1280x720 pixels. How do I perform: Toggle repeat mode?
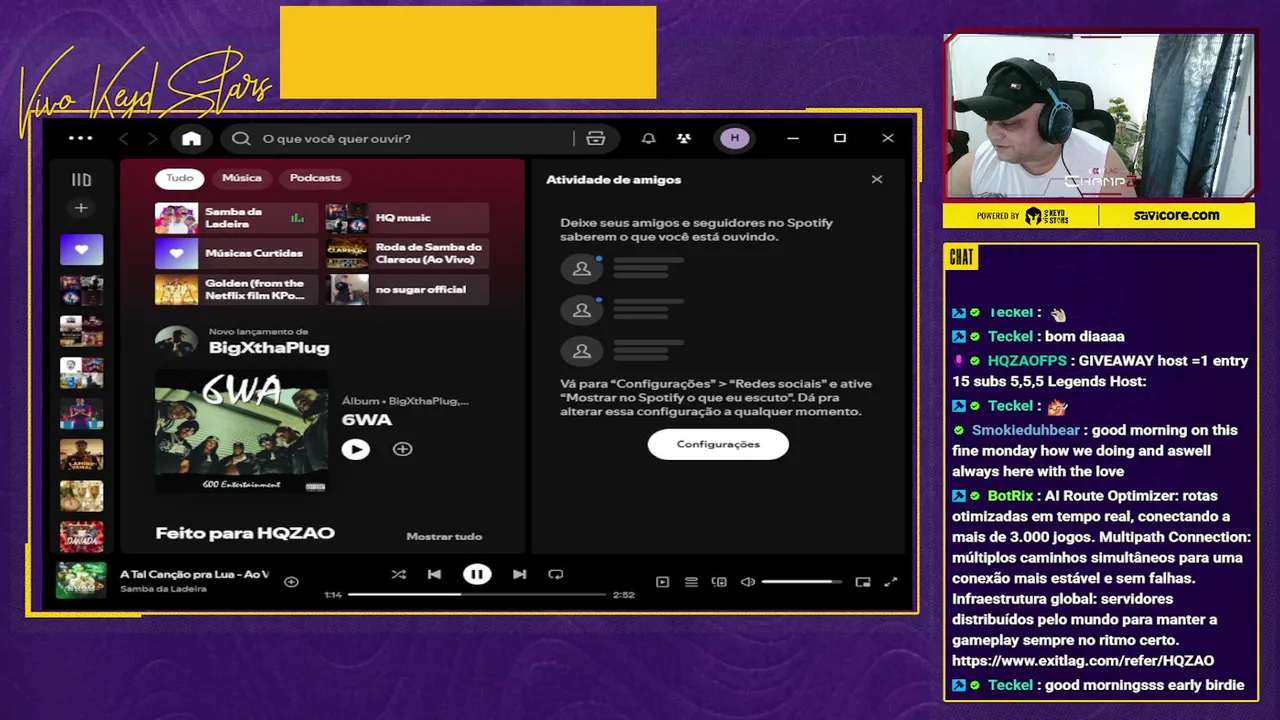pos(556,574)
